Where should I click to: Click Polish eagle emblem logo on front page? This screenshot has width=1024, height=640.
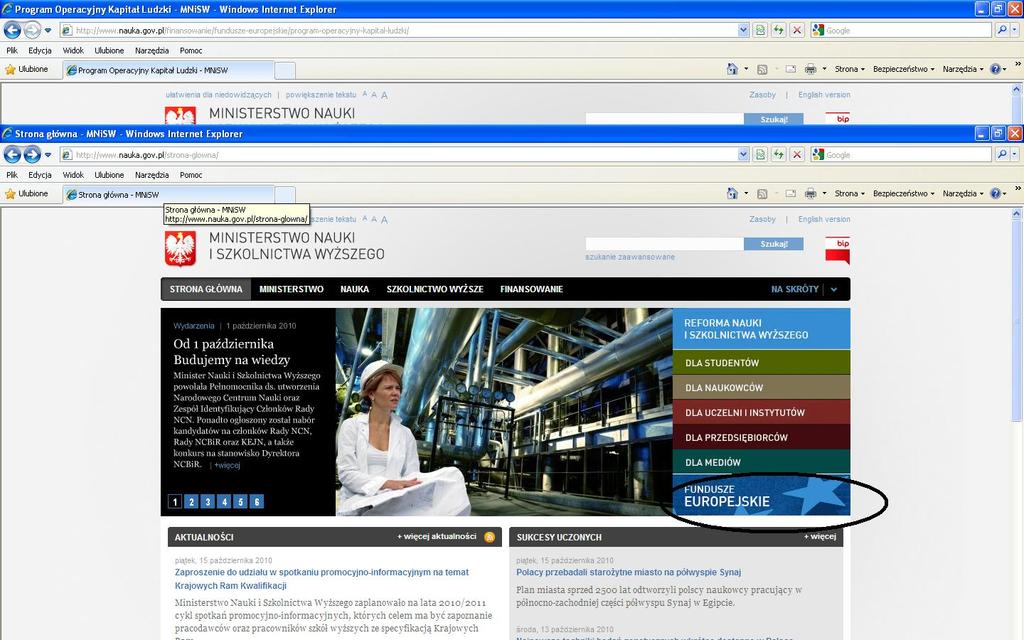pyautogui.click(x=180, y=249)
